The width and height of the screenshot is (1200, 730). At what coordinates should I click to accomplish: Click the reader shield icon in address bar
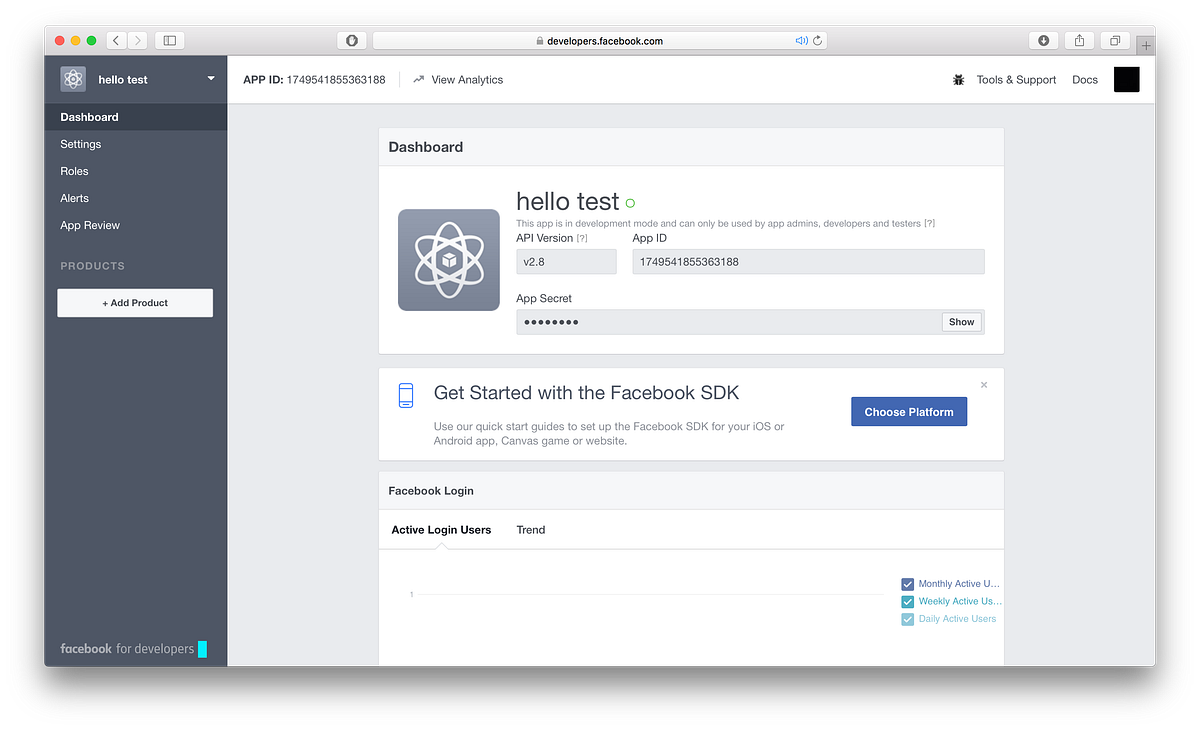point(352,40)
